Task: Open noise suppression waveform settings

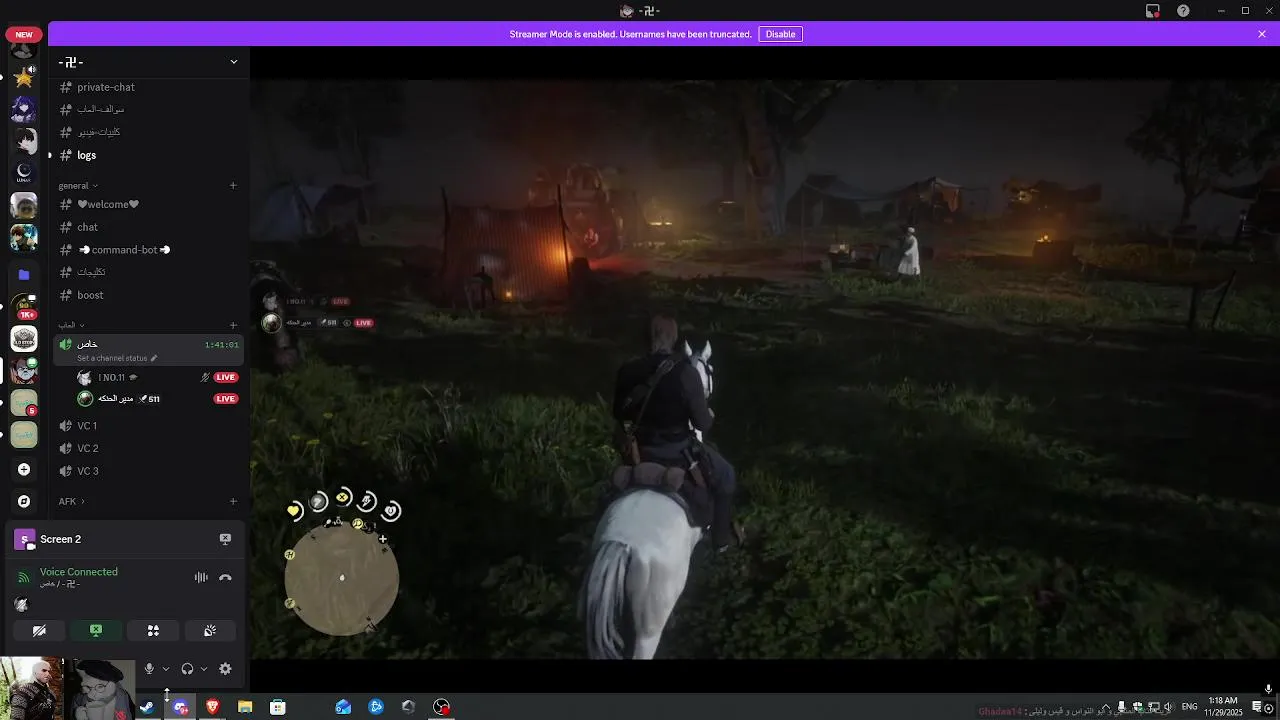Action: click(201, 577)
